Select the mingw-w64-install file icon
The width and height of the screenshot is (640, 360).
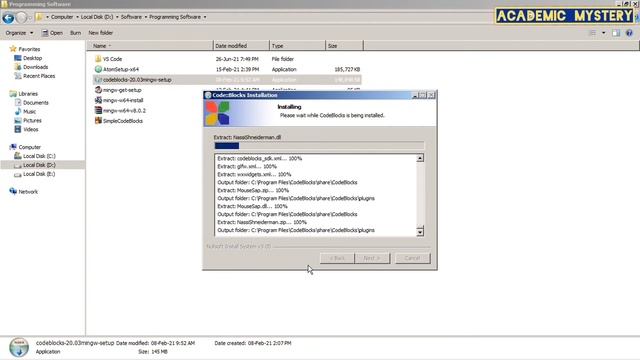pos(98,100)
